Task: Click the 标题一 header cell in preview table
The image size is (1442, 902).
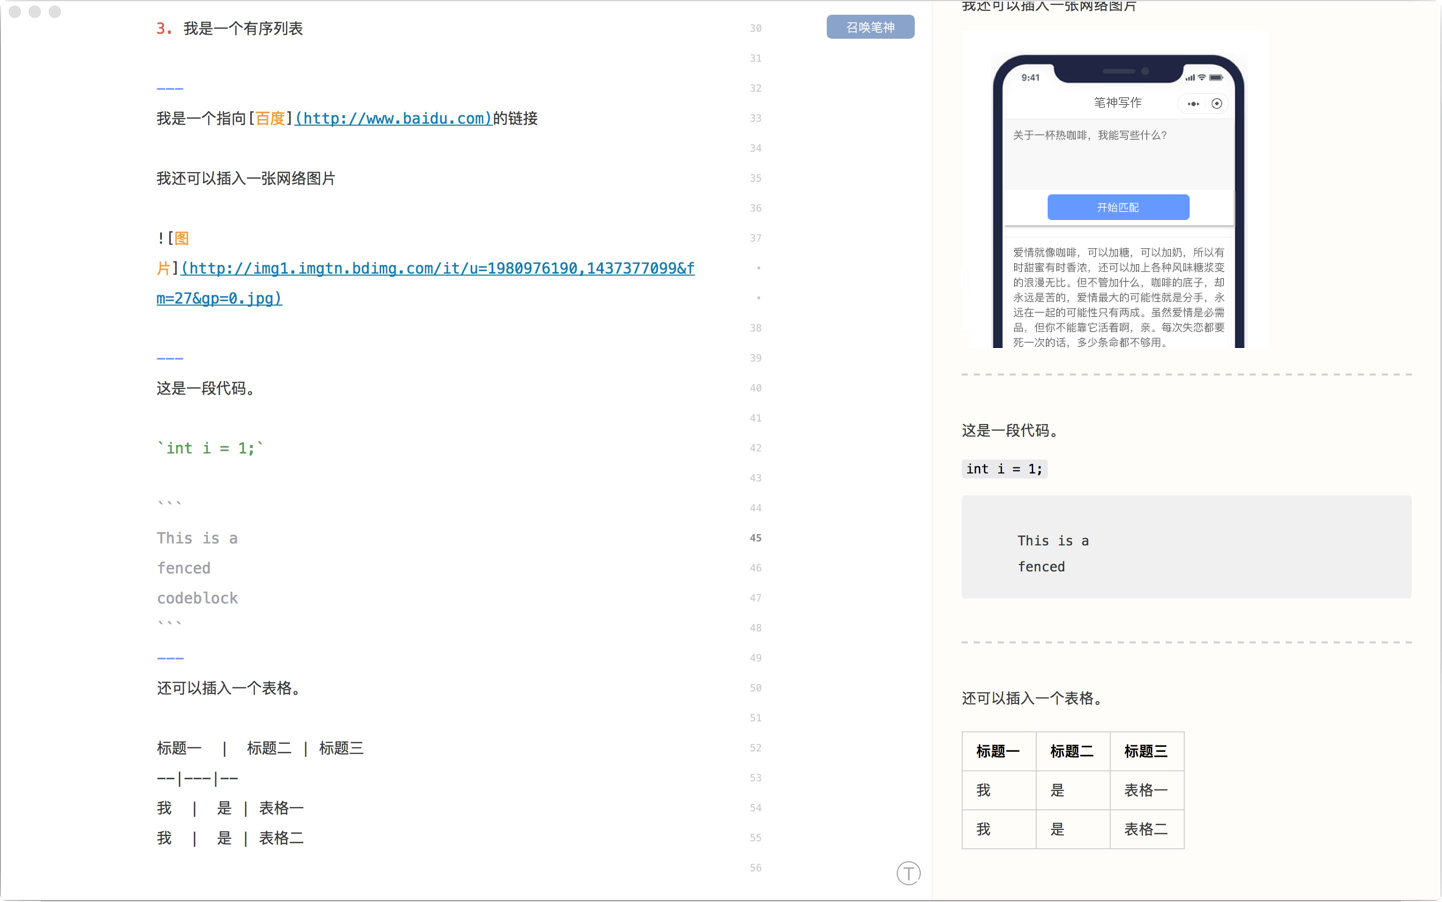Action: pyautogui.click(x=999, y=751)
